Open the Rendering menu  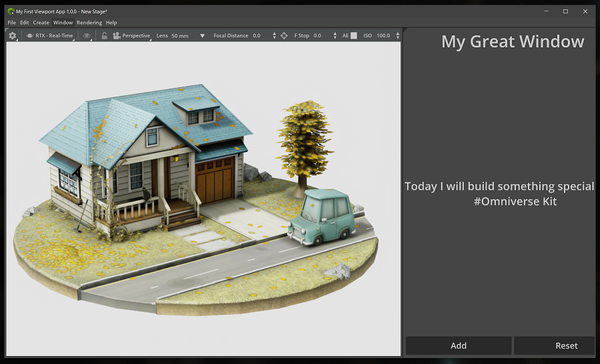[x=89, y=23]
